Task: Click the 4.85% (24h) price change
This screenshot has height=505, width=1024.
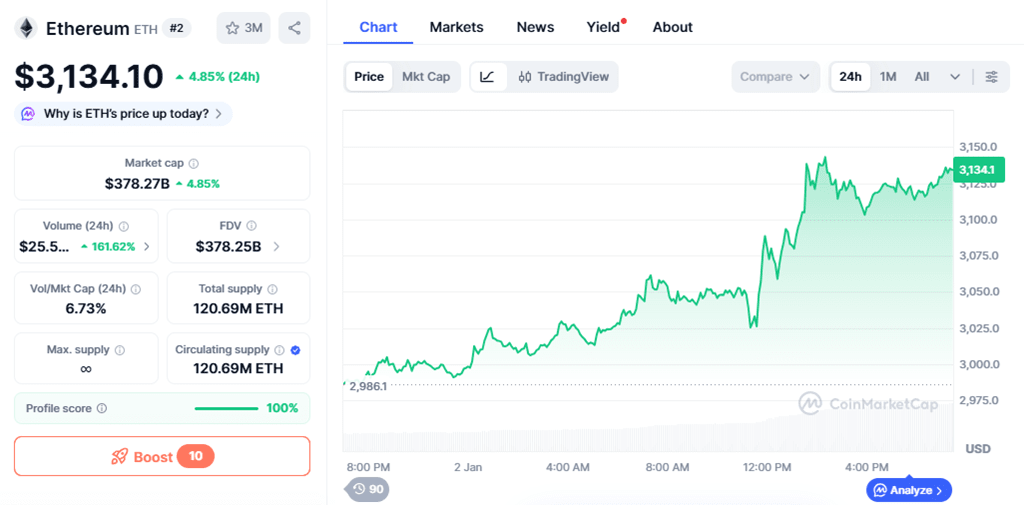Action: tap(217, 77)
